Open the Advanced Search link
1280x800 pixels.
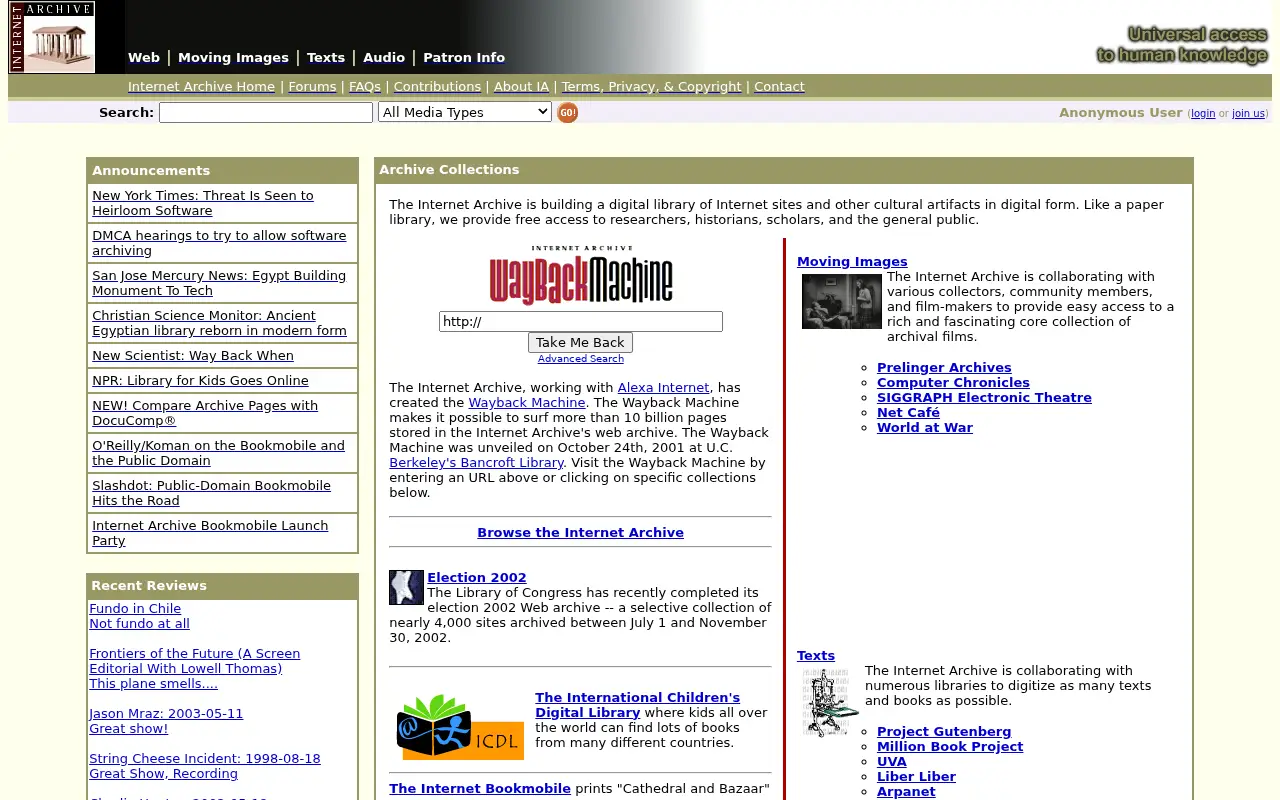pyautogui.click(x=581, y=359)
